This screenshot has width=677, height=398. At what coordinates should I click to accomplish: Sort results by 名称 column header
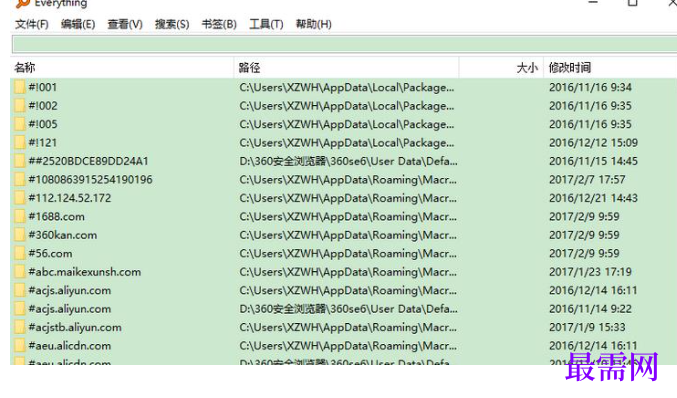[122, 68]
